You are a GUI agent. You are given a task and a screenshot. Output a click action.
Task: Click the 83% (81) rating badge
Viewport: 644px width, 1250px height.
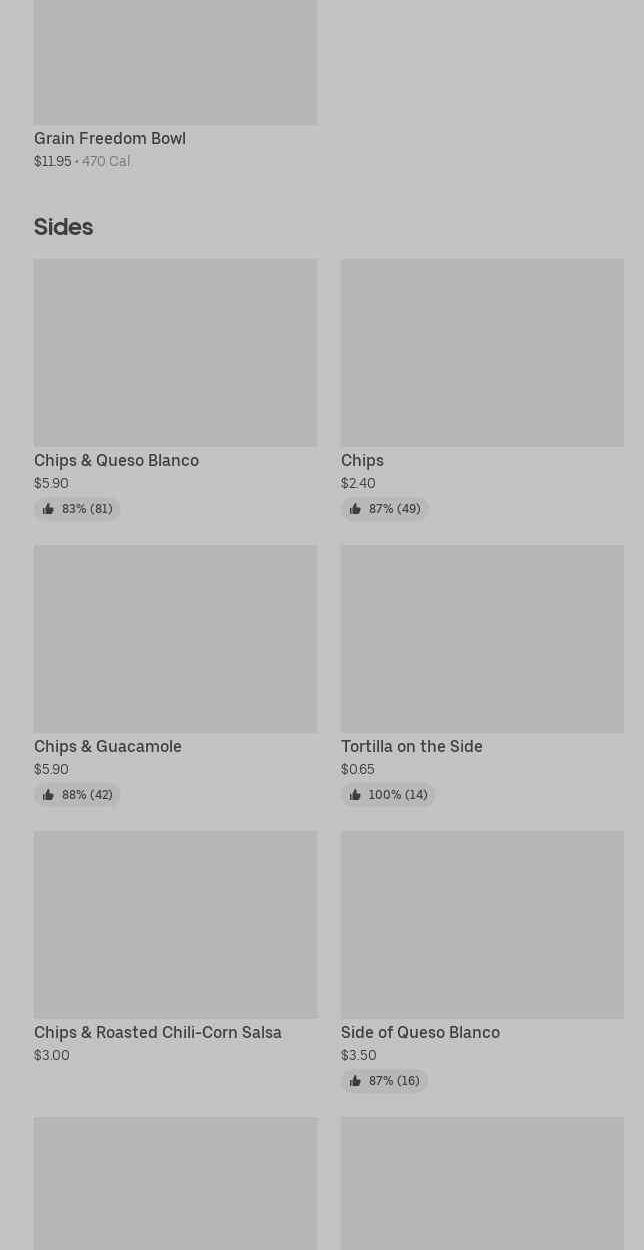click(77, 509)
